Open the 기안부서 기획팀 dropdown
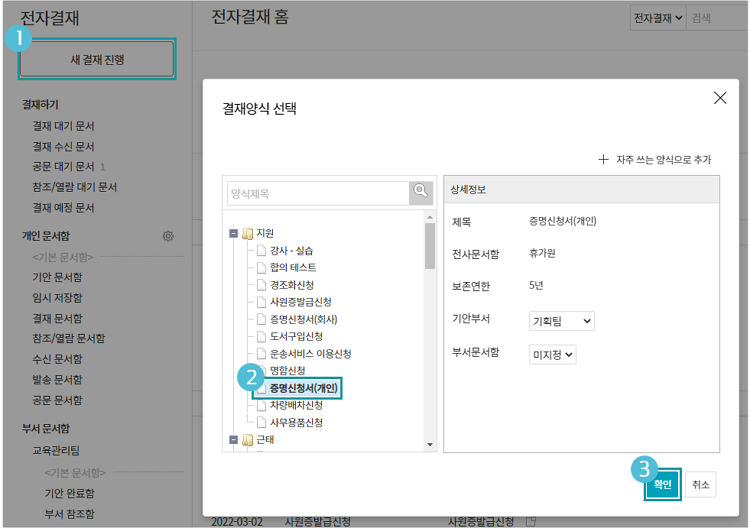The image size is (750, 528). coord(562,321)
